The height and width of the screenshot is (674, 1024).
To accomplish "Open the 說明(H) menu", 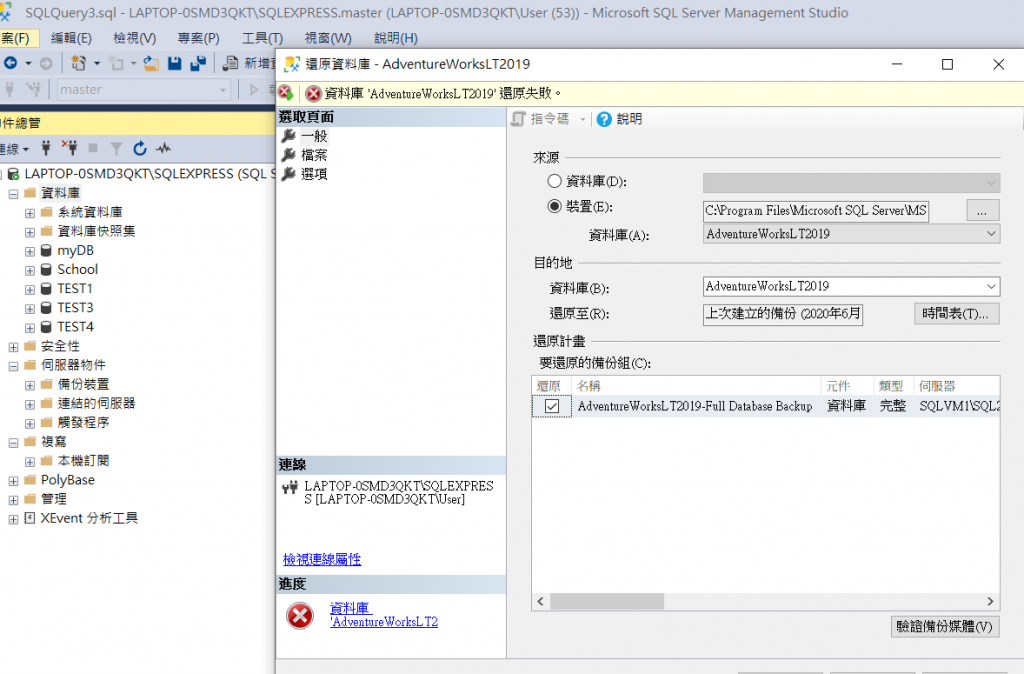I will 396,39.
